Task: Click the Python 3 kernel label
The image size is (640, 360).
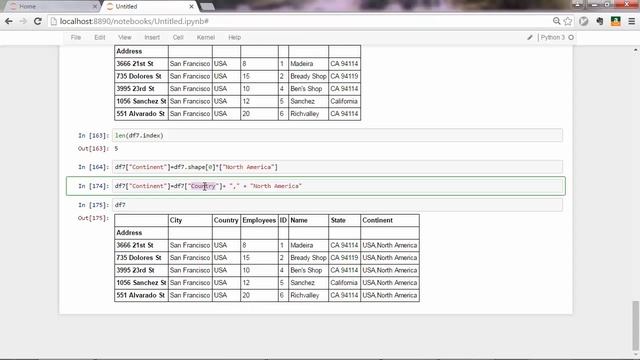Action: point(553,37)
